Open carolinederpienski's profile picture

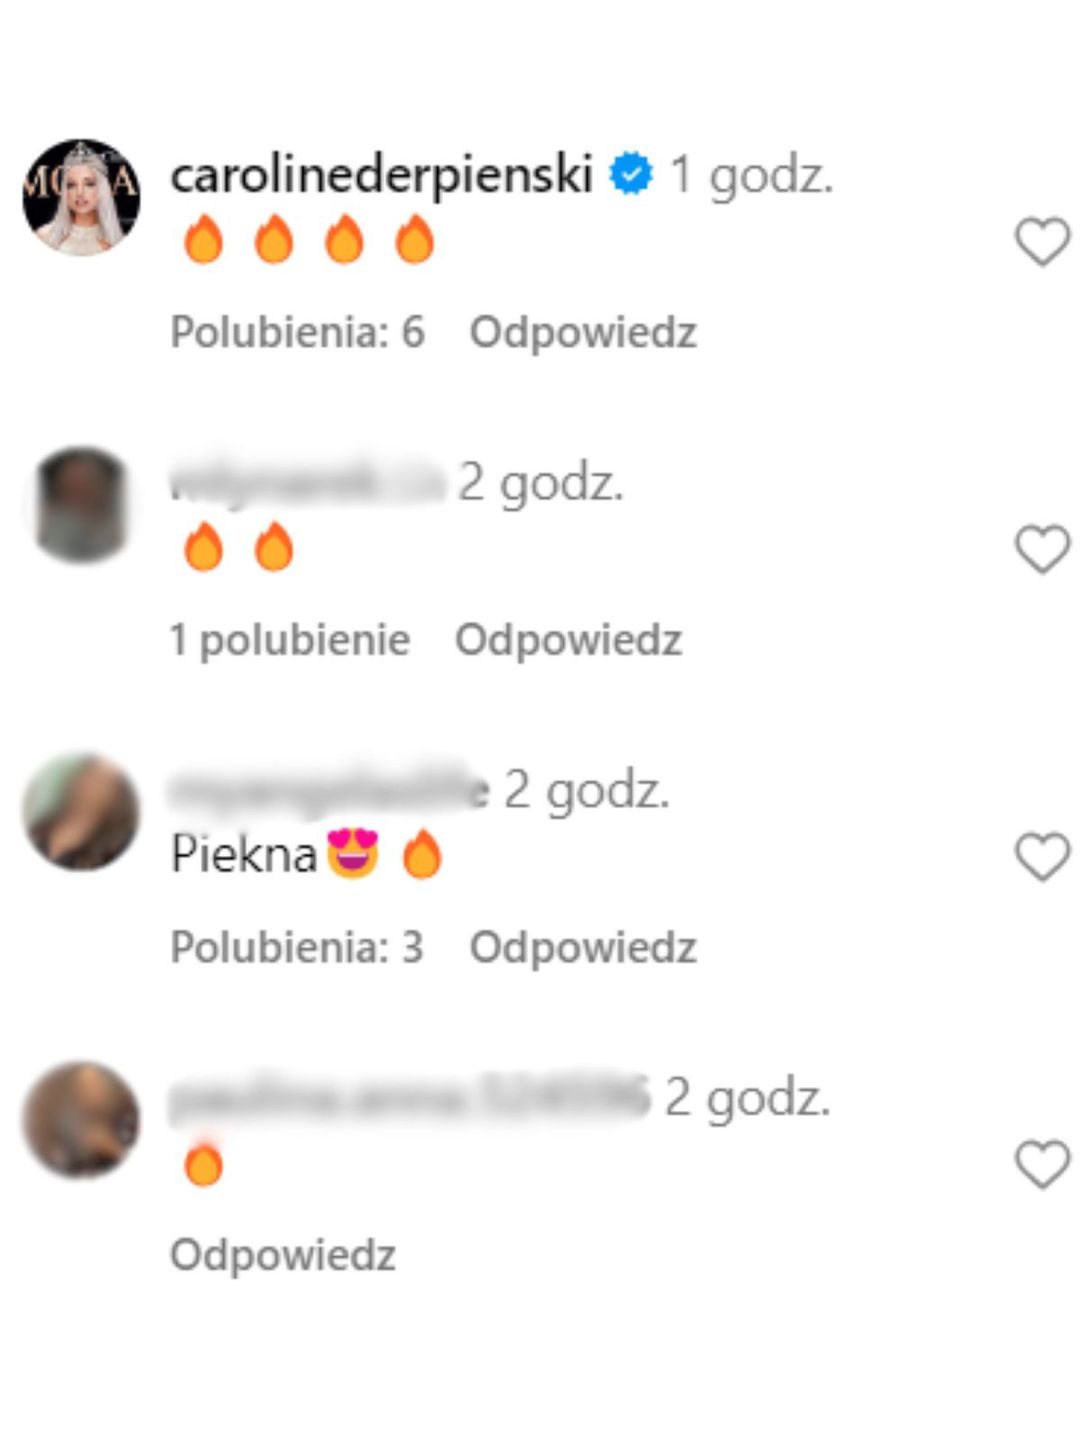[81, 197]
